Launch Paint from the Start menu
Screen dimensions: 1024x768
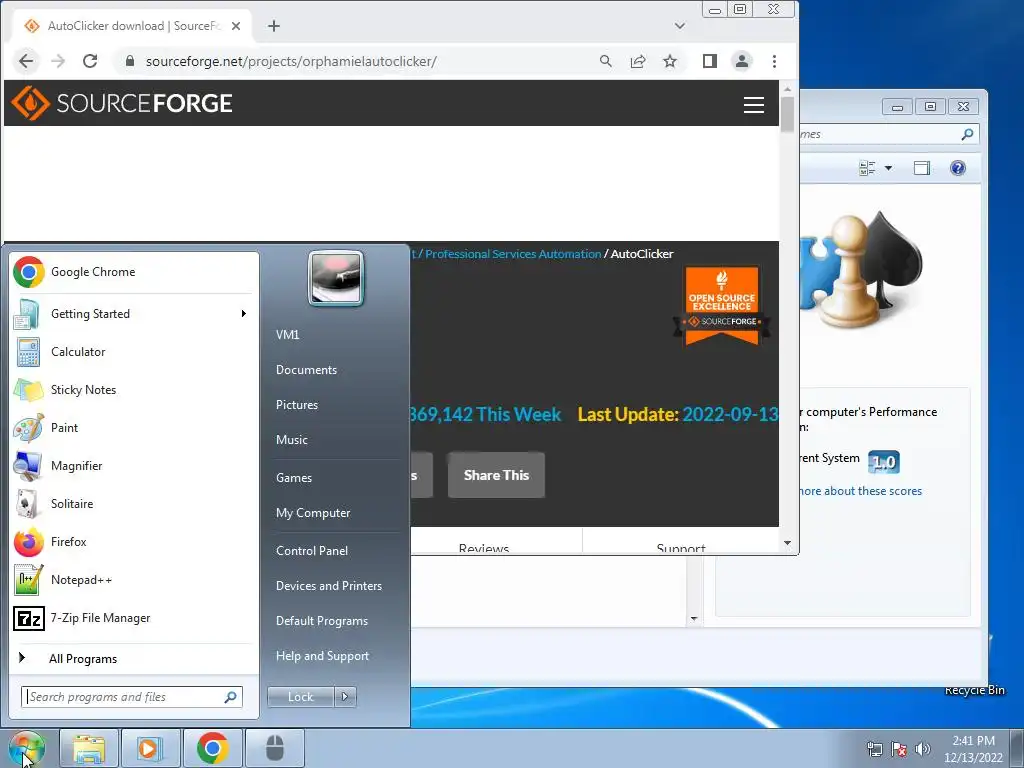coord(134,428)
